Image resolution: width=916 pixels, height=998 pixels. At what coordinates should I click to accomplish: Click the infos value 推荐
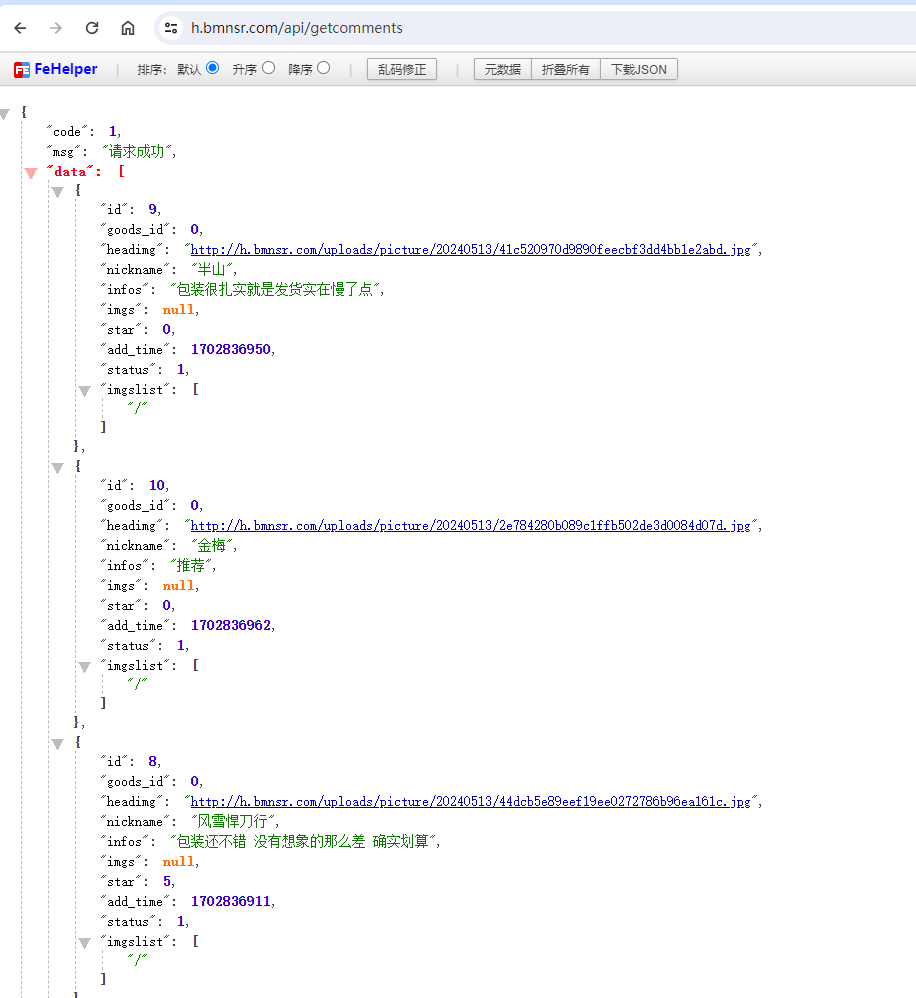pos(191,566)
